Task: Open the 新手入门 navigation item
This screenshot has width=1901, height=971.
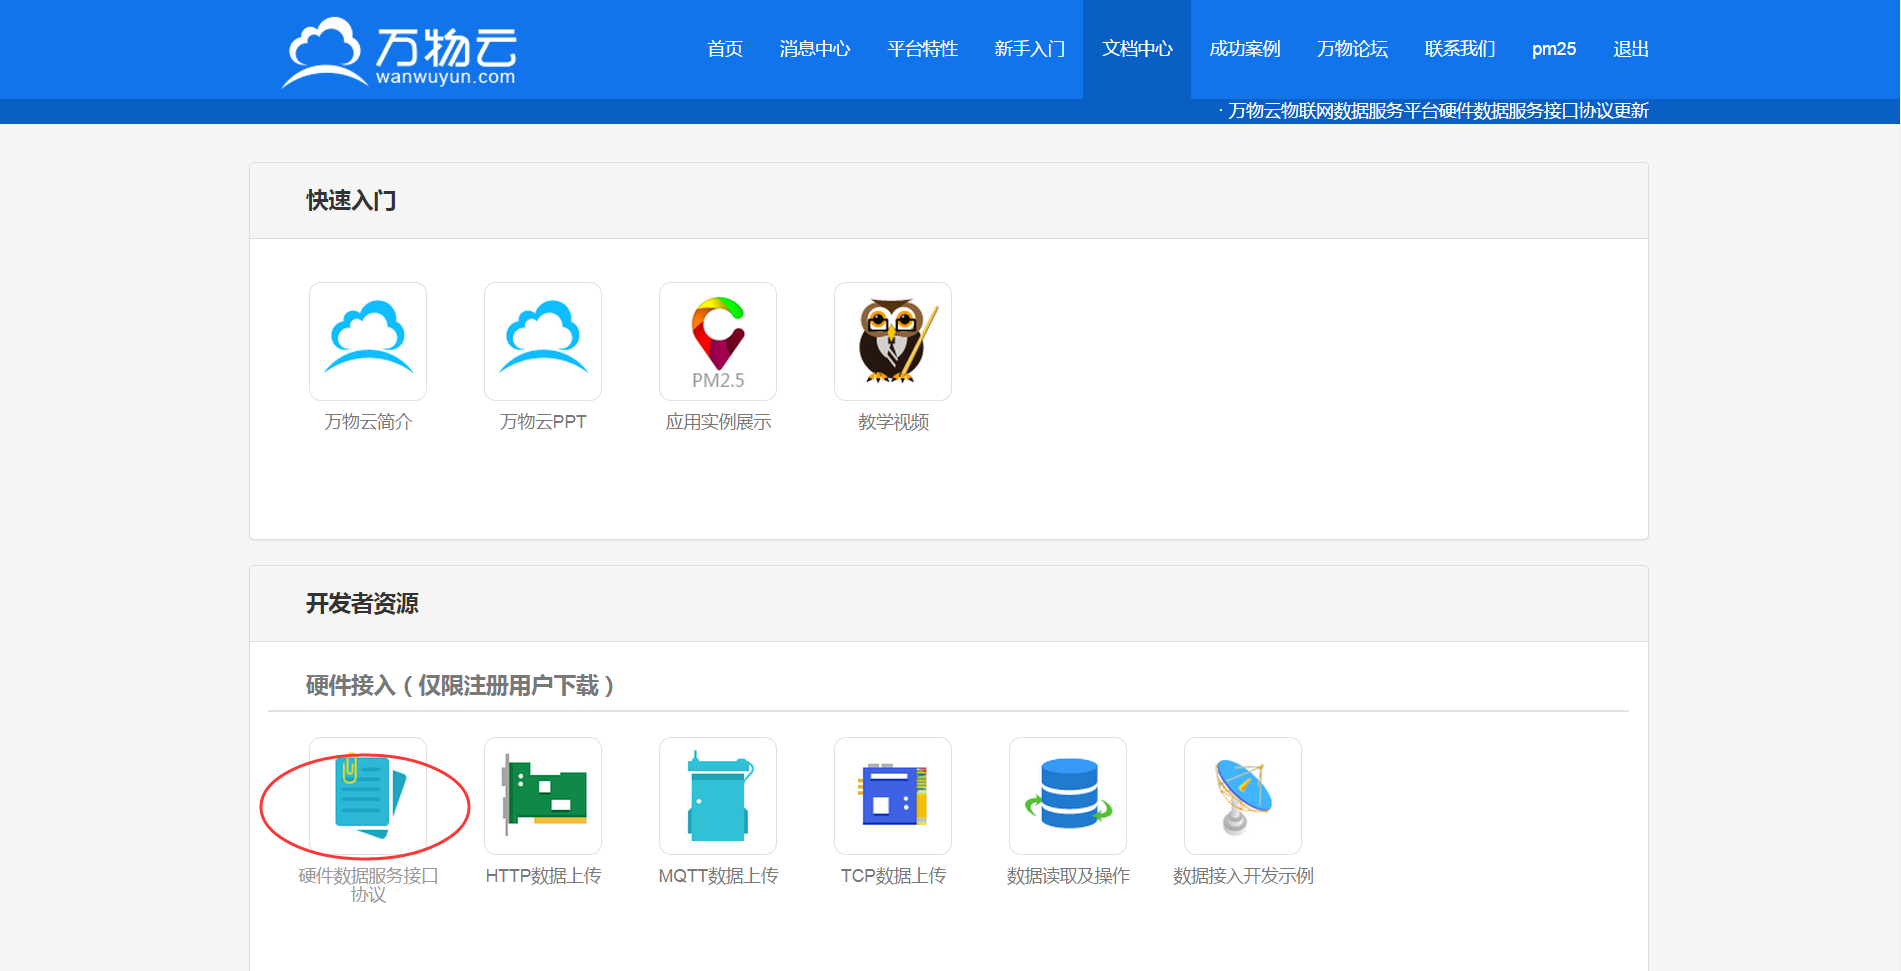Action: (1030, 49)
